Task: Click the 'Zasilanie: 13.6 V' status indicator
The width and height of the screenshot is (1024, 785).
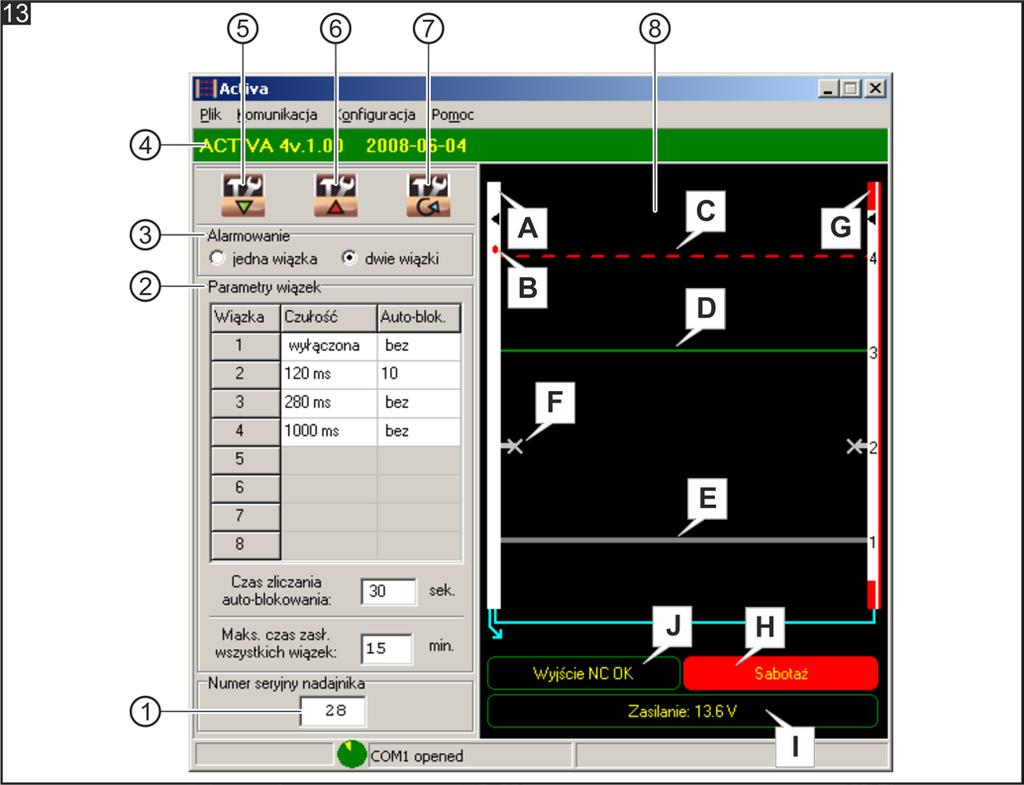Action: coord(682,711)
